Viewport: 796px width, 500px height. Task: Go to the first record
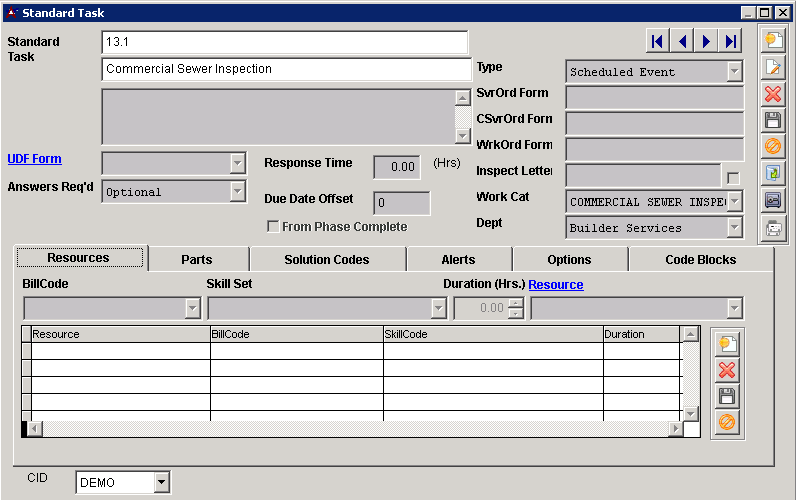657,41
